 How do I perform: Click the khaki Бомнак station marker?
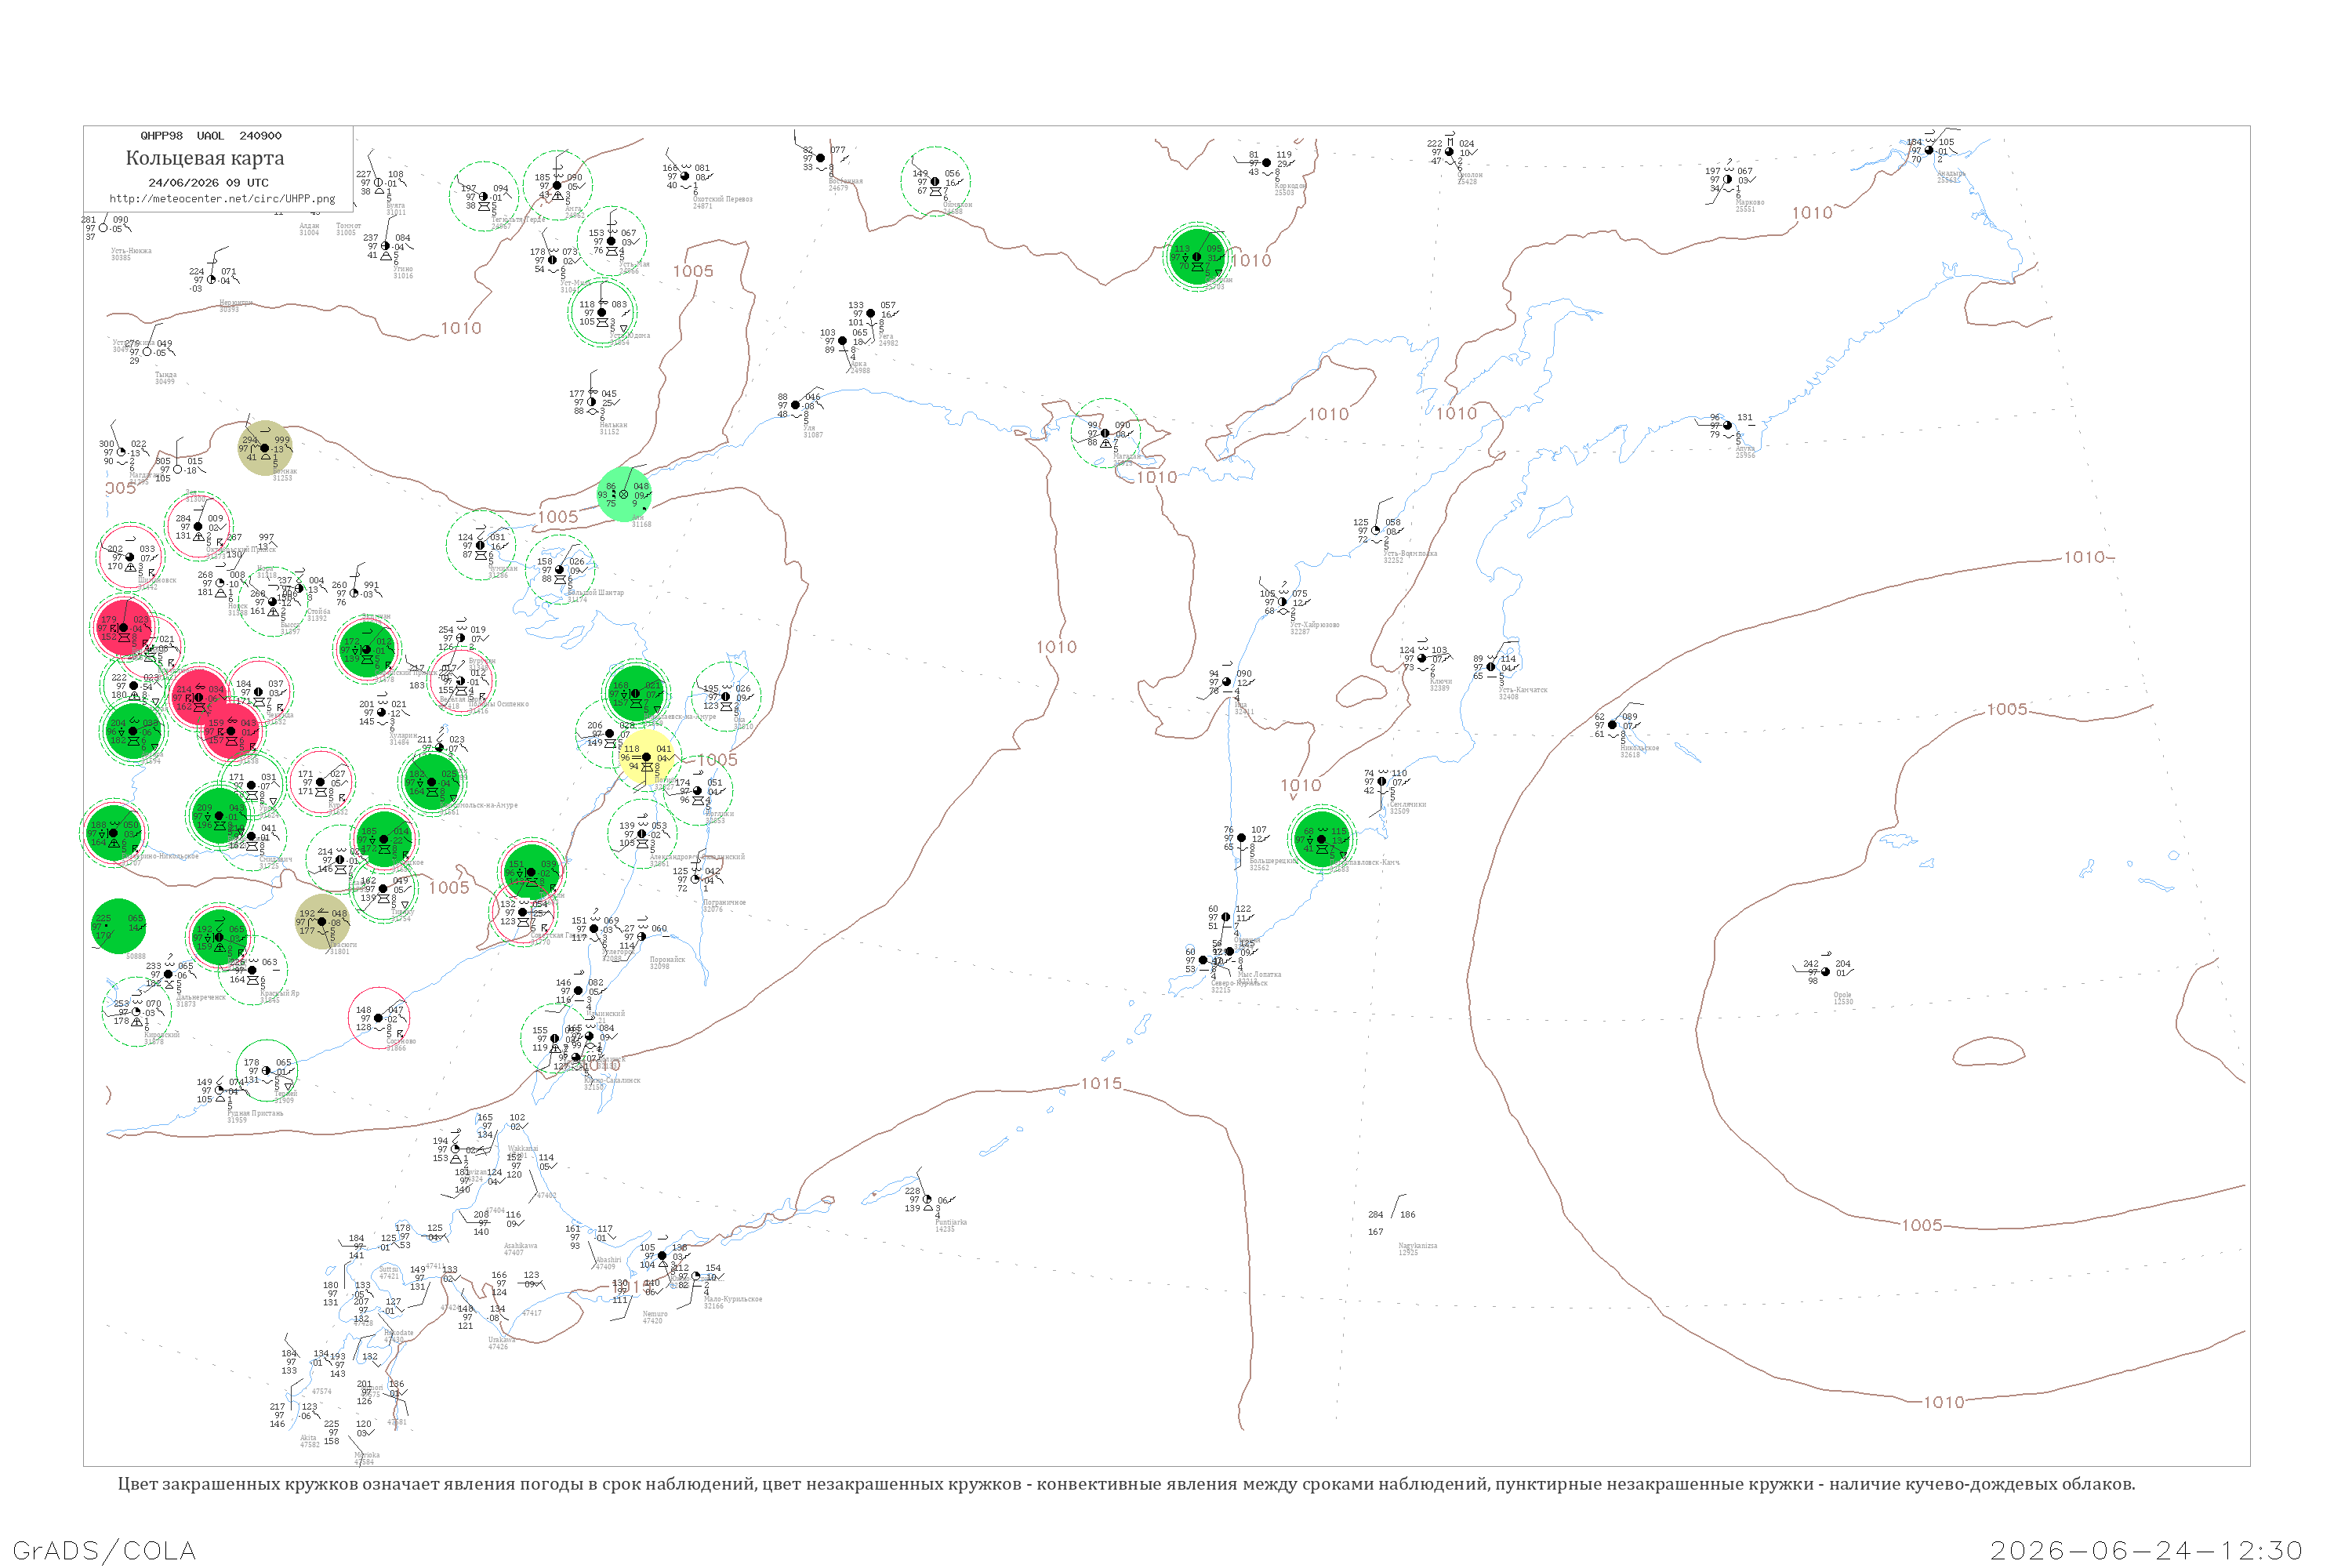(265, 448)
